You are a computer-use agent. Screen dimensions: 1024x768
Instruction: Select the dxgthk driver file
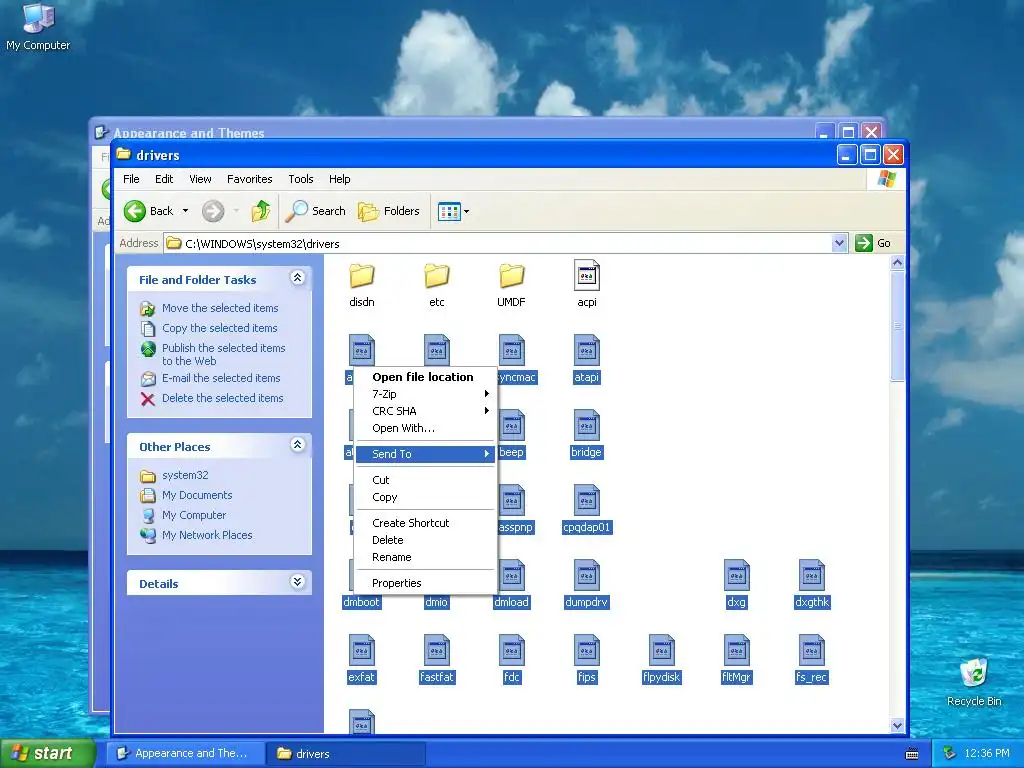812,584
